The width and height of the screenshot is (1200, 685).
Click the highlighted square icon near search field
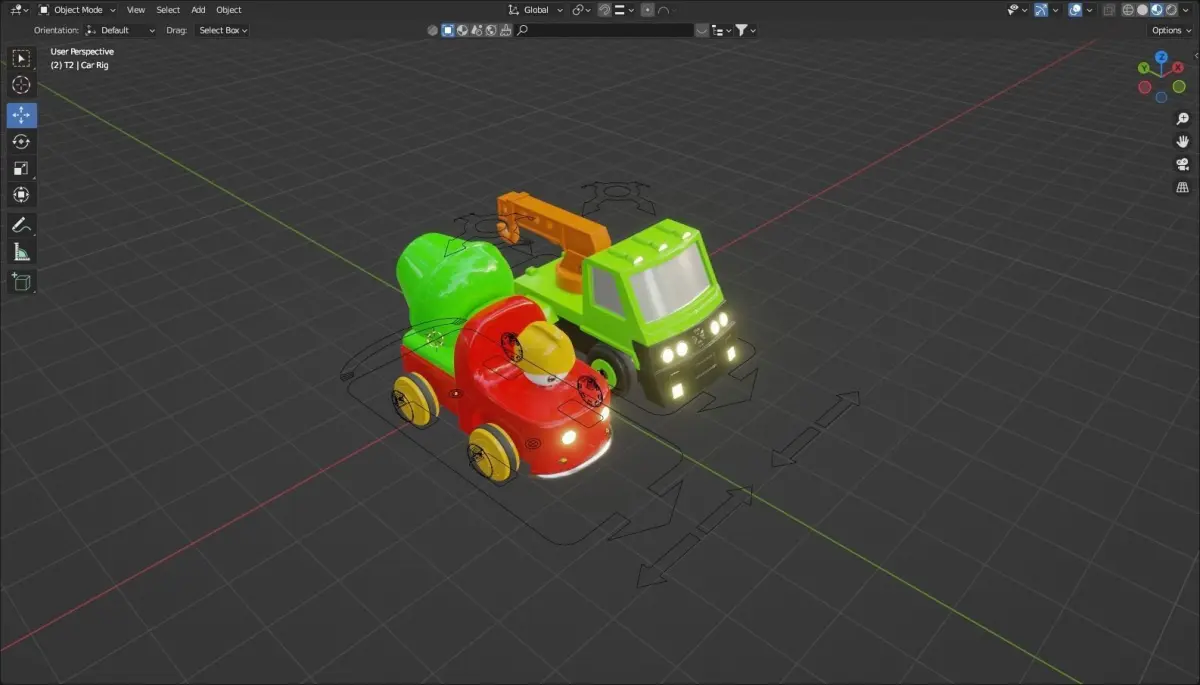tap(448, 30)
